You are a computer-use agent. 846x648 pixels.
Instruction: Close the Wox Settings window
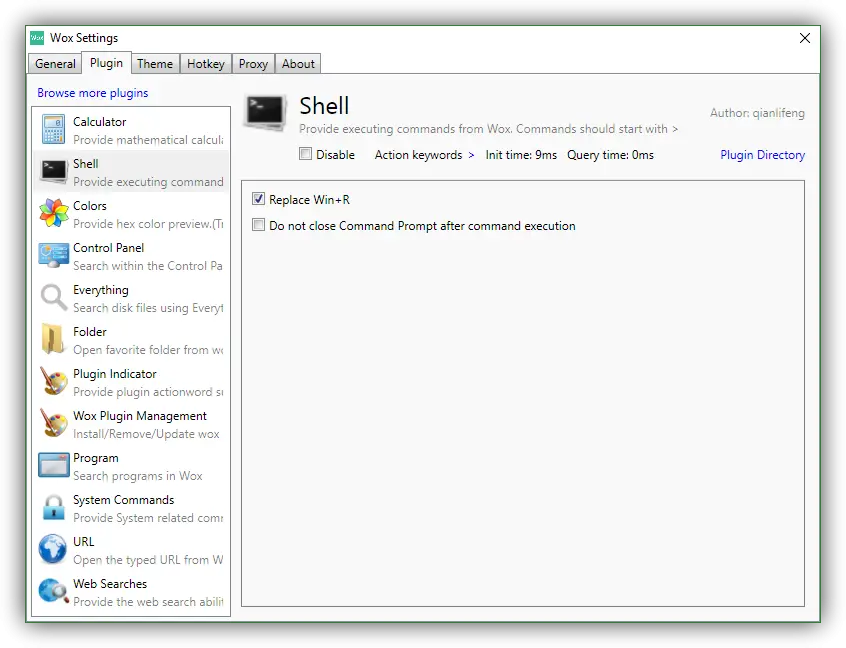click(x=804, y=38)
